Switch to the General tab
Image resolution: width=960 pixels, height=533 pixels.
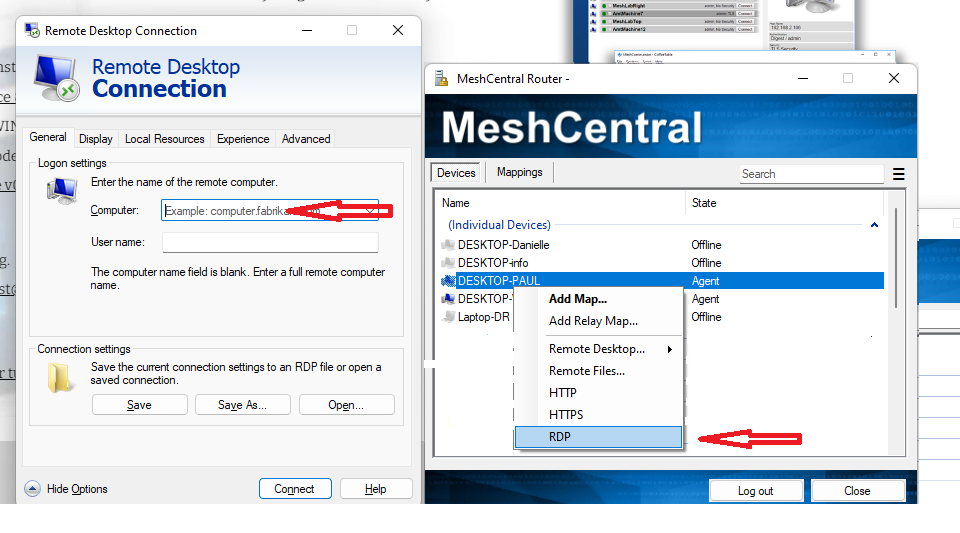point(48,137)
